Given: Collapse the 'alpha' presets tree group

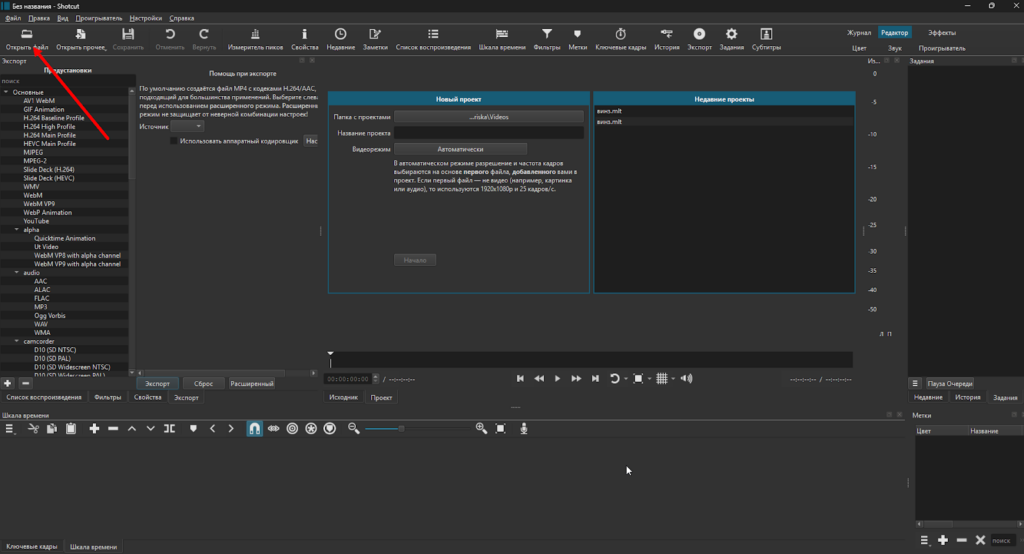Looking at the screenshot, I should click(x=16, y=230).
